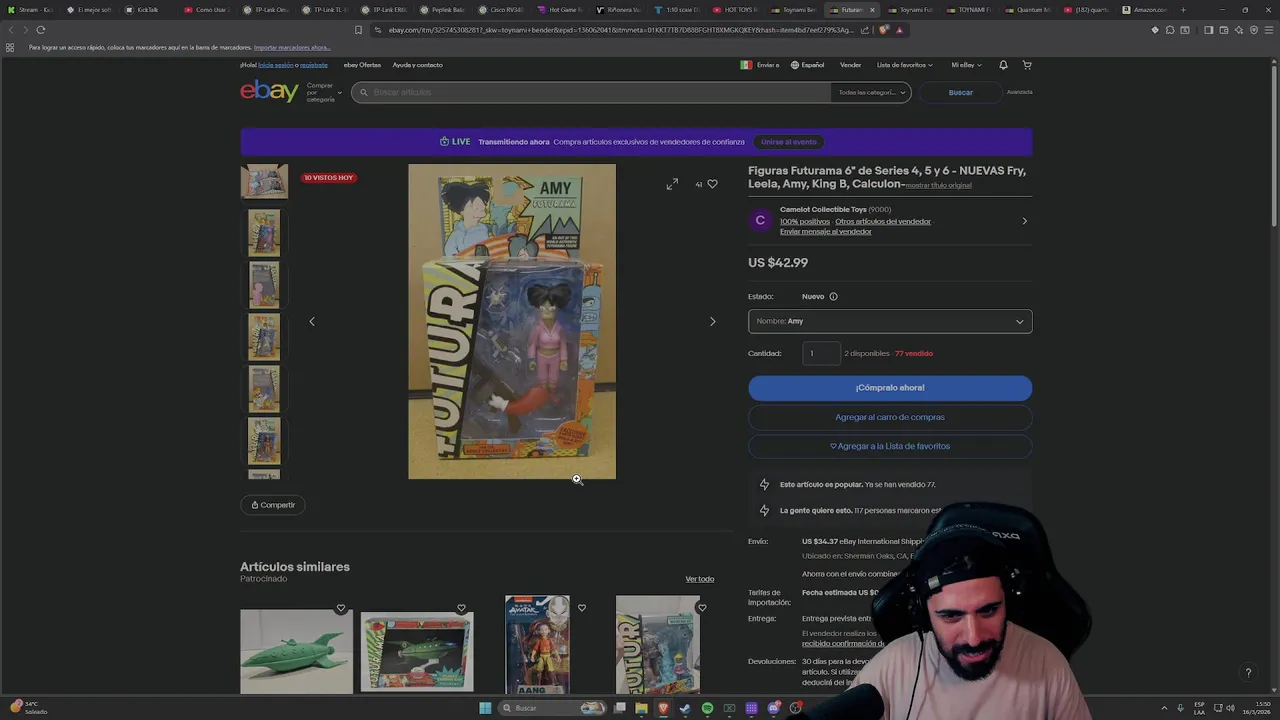
Task: Open the eBay logo home link
Action: pyautogui.click(x=269, y=91)
